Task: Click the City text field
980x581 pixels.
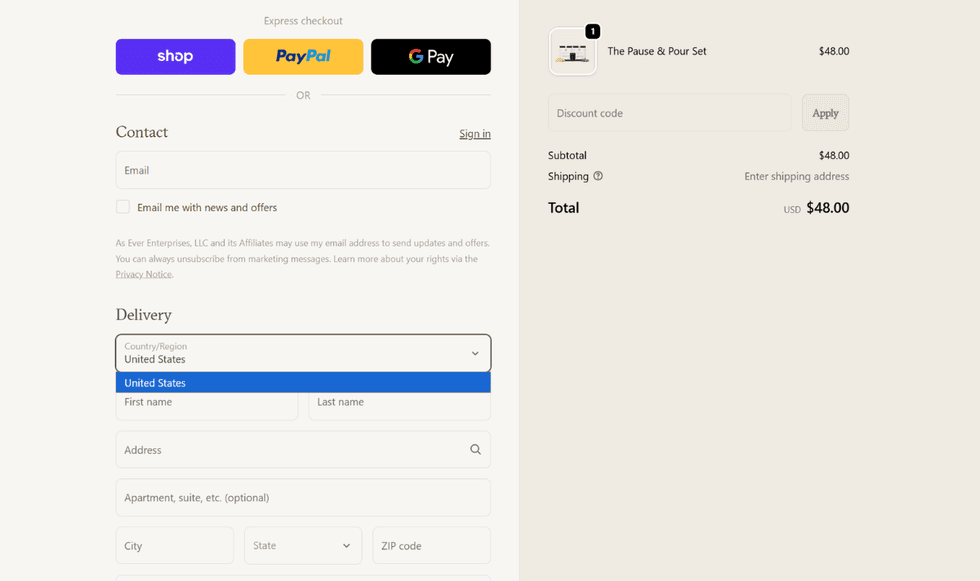Action: pyautogui.click(x=174, y=546)
